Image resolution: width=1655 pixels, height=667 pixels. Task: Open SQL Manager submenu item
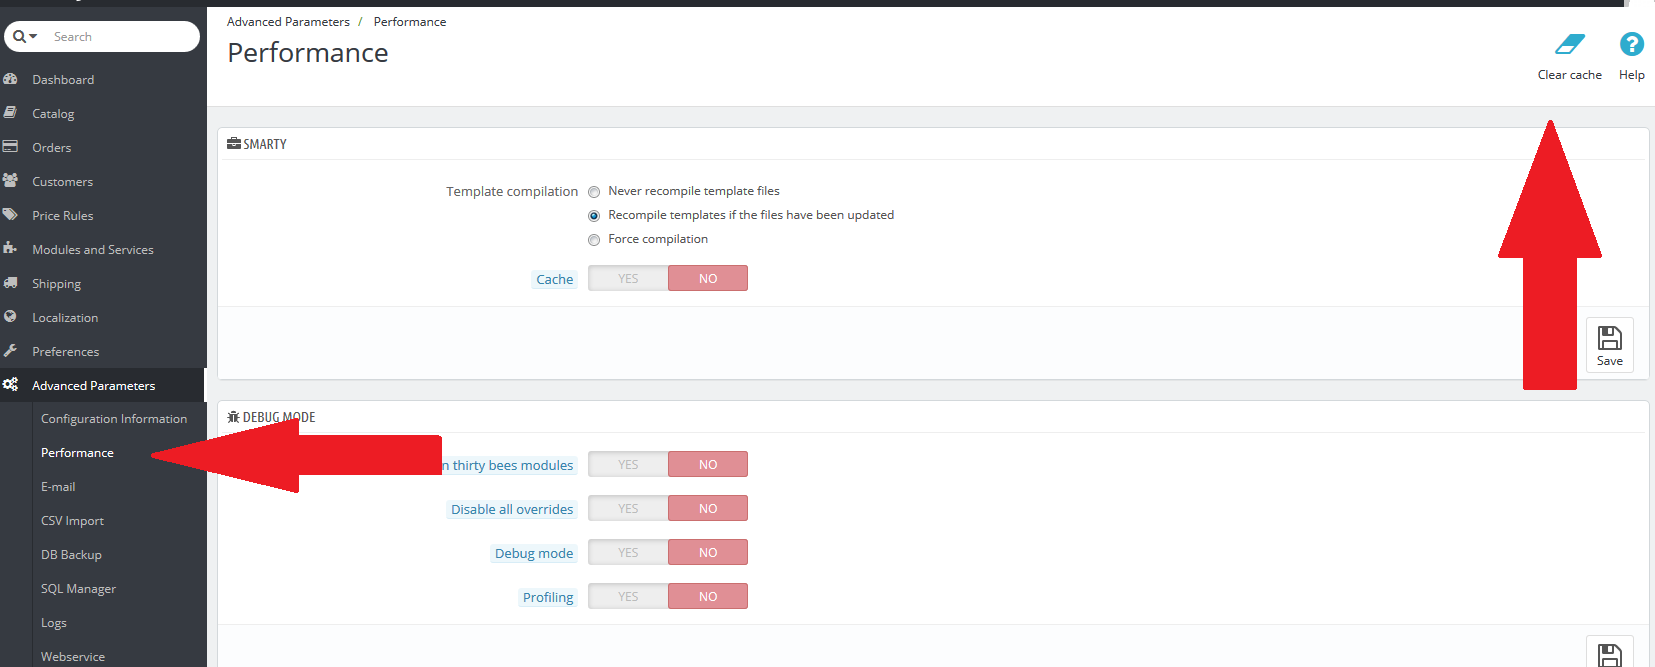coord(78,589)
